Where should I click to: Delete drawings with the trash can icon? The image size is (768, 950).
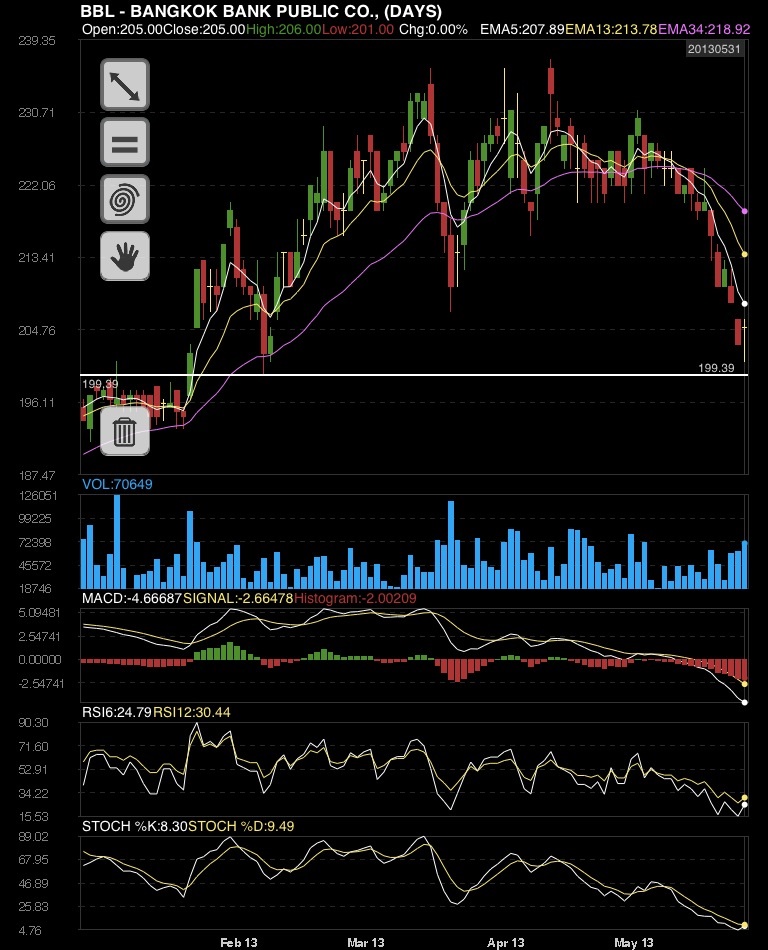coord(125,431)
